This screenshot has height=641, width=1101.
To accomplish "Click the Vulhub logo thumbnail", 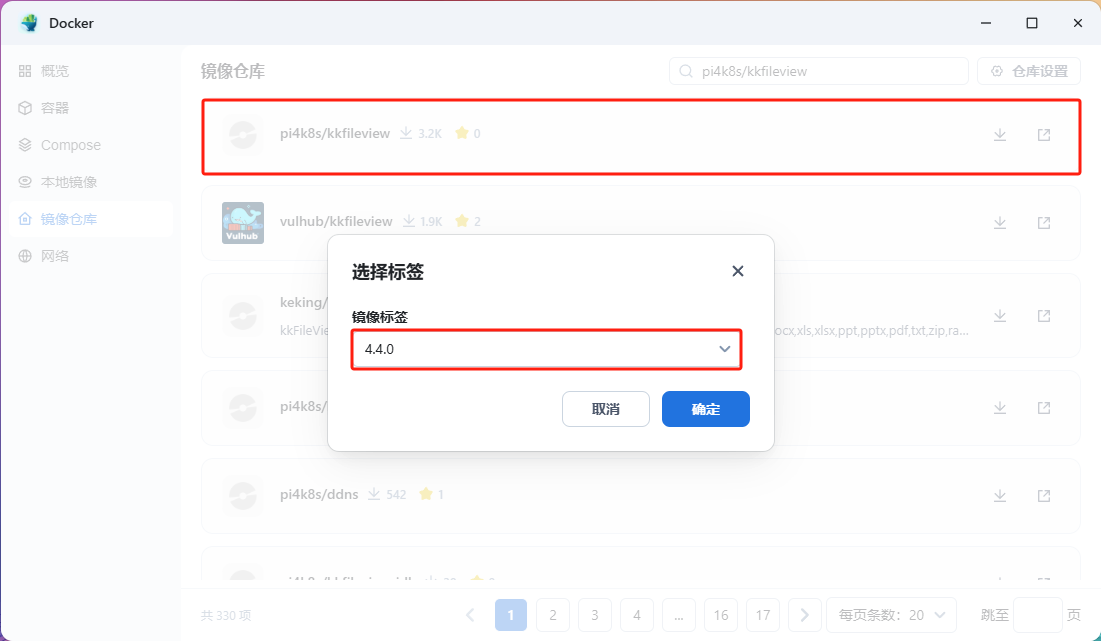I will pyautogui.click(x=243, y=223).
